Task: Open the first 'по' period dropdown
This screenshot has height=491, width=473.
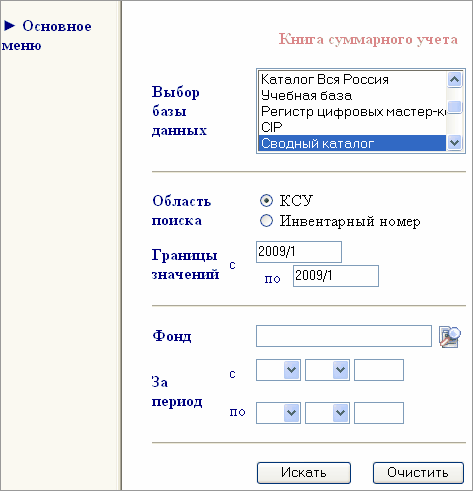Action: coord(278,413)
